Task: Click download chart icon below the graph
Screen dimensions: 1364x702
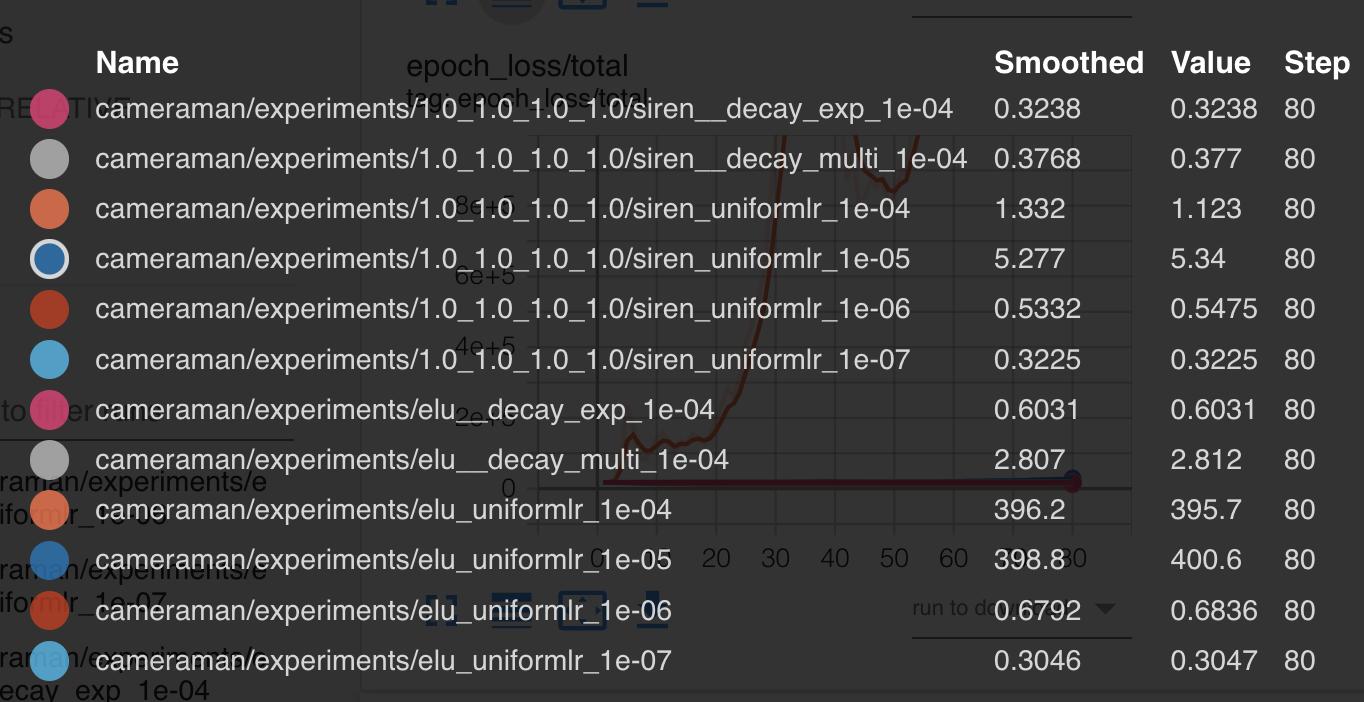Action: [x=652, y=609]
